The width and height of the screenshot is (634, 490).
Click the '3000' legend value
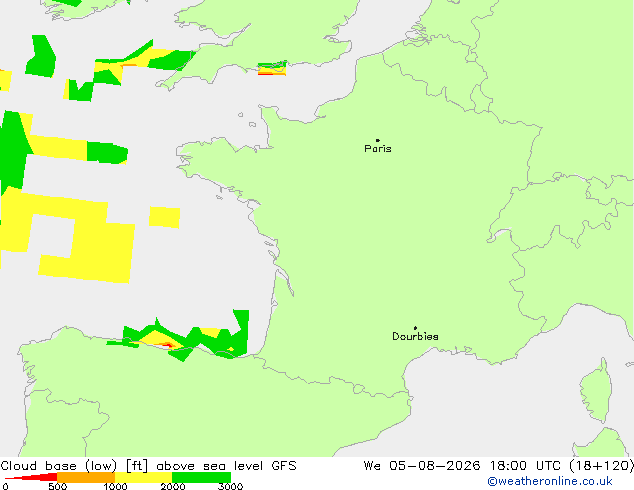pos(230,486)
